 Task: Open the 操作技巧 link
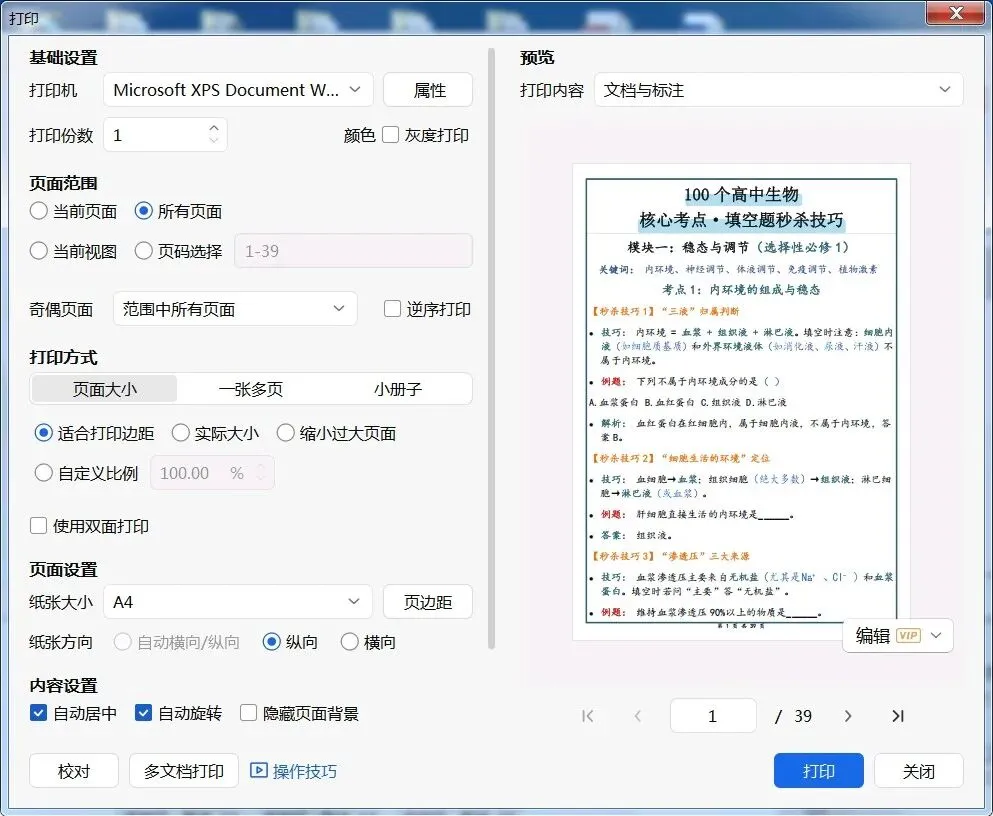pyautogui.click(x=305, y=771)
